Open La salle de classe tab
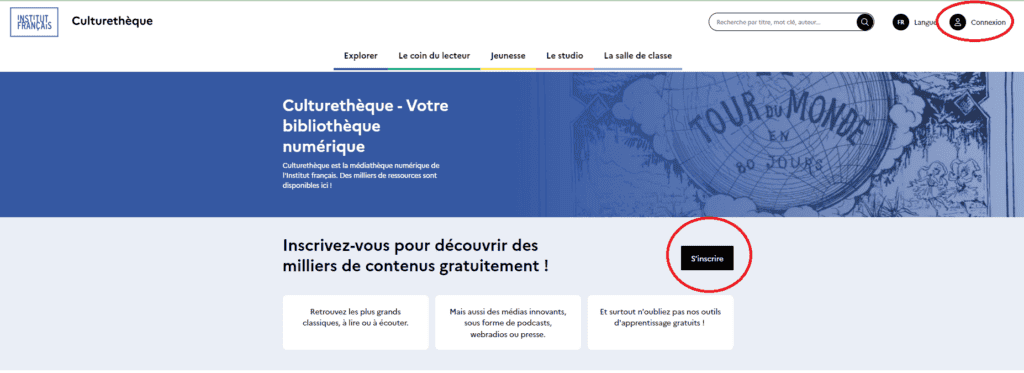The width and height of the screenshot is (1024, 373). 638,56
